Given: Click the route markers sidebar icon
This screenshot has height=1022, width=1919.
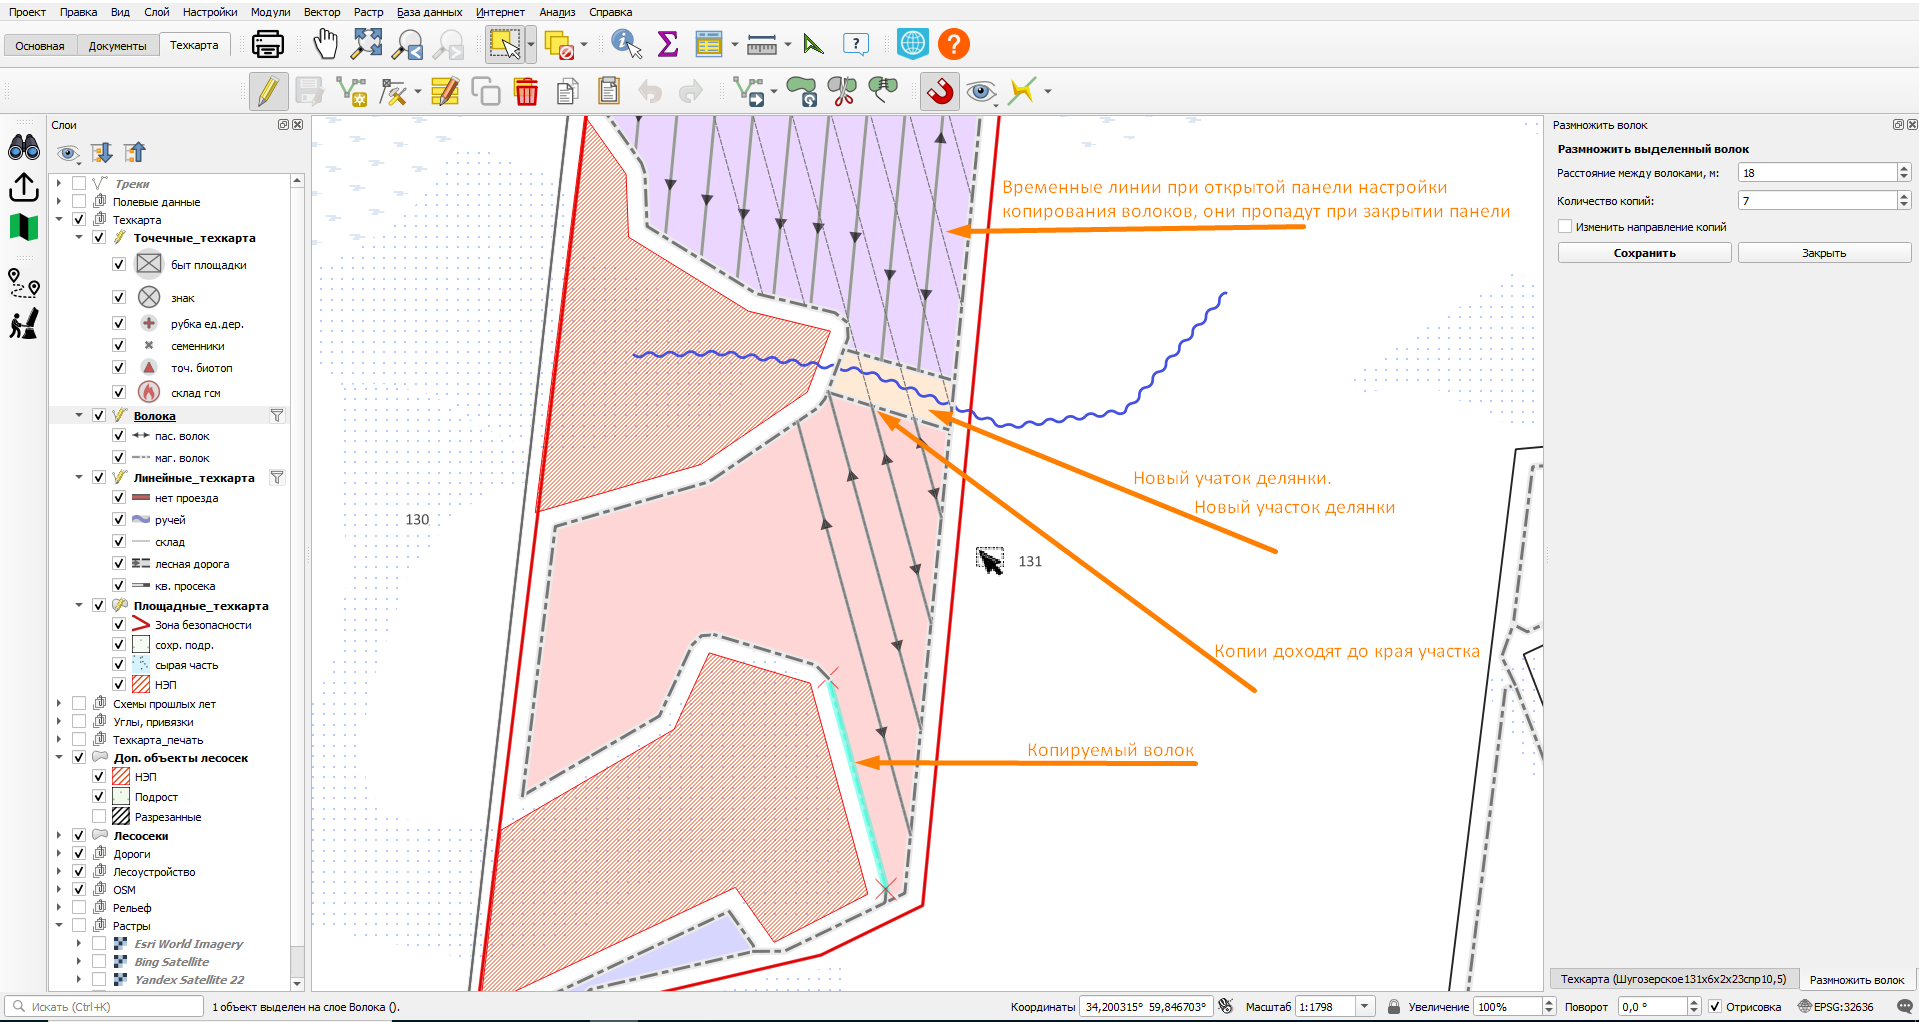Looking at the screenshot, I should (23, 283).
